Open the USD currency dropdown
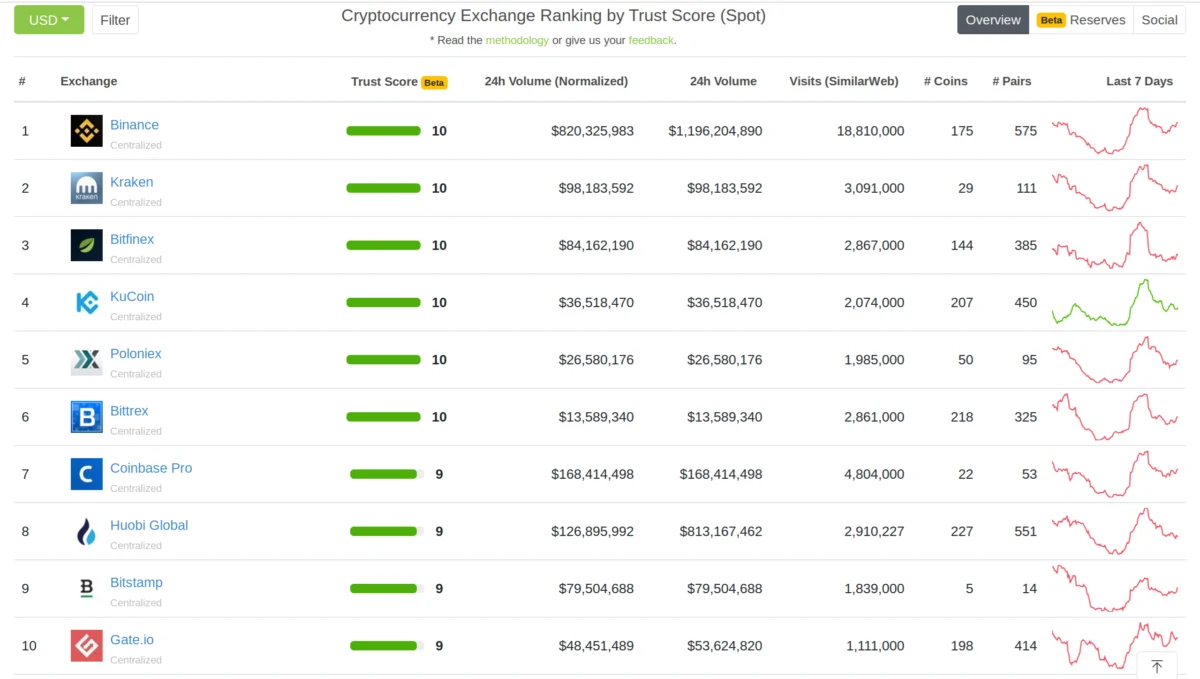 click(x=48, y=20)
